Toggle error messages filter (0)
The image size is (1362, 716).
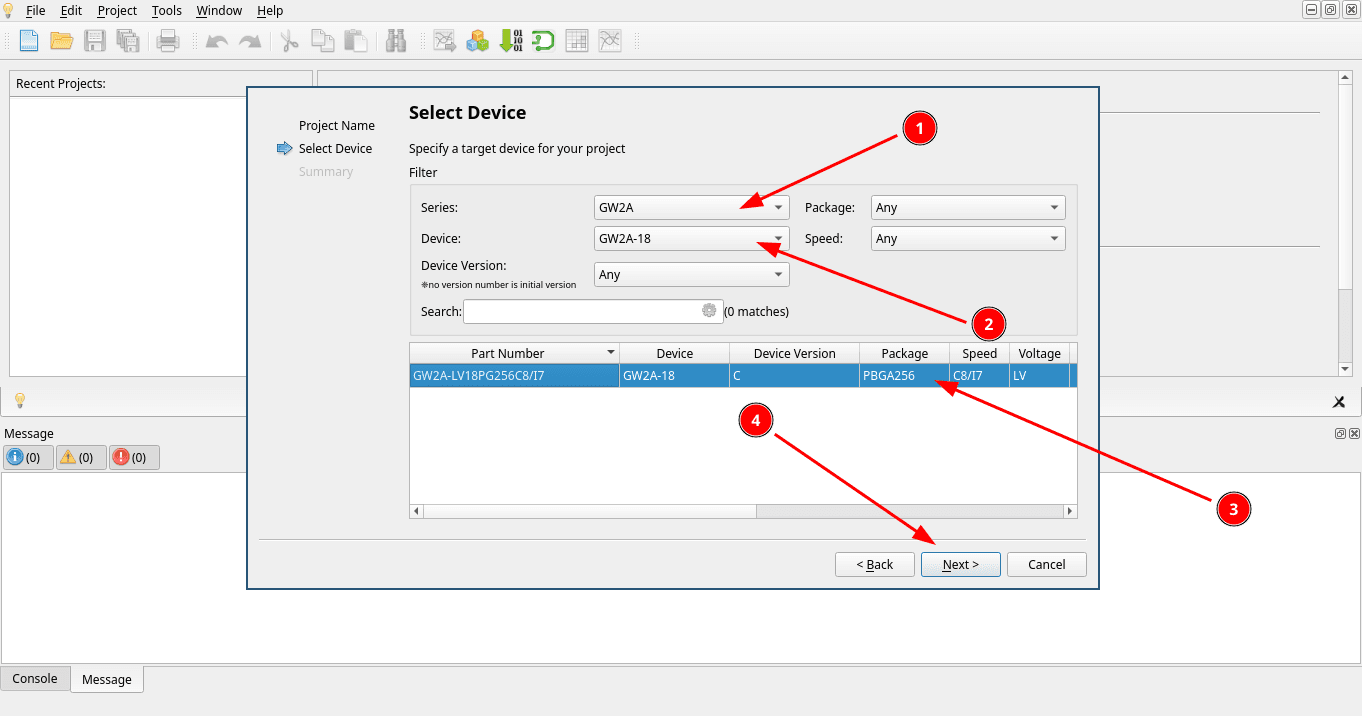(x=134, y=457)
